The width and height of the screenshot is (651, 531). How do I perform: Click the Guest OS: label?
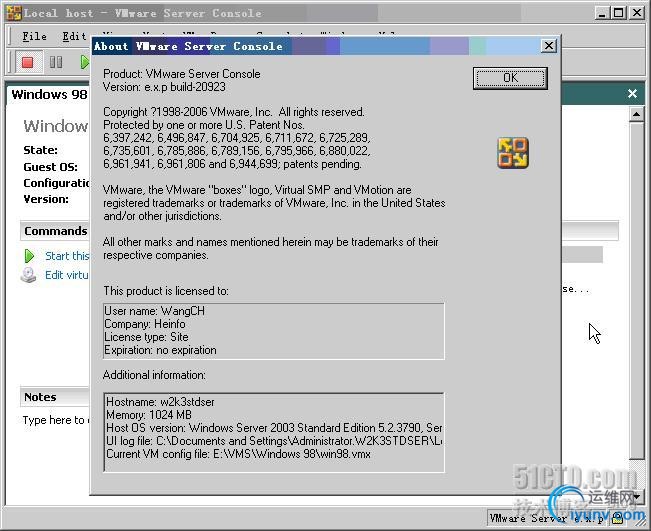tap(50, 167)
